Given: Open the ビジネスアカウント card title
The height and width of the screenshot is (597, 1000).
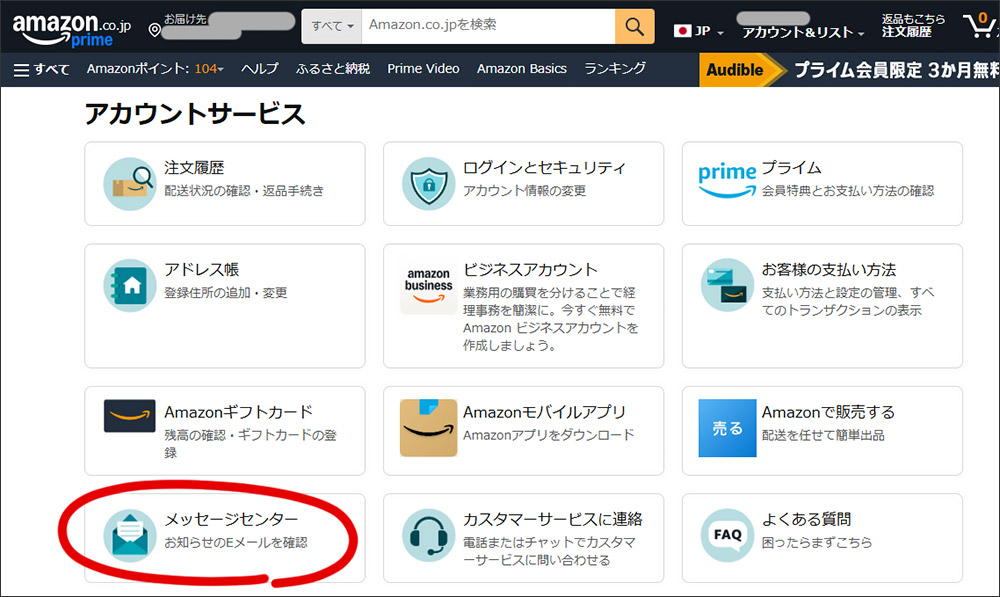Looking at the screenshot, I should [530, 269].
